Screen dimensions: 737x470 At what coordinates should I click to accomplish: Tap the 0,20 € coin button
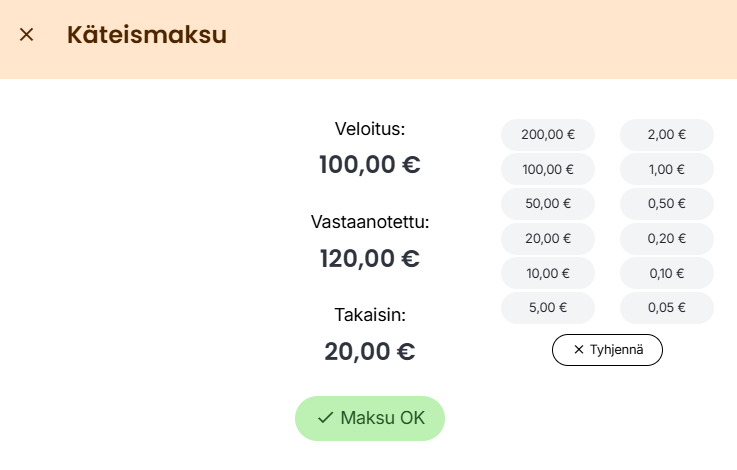tap(666, 238)
